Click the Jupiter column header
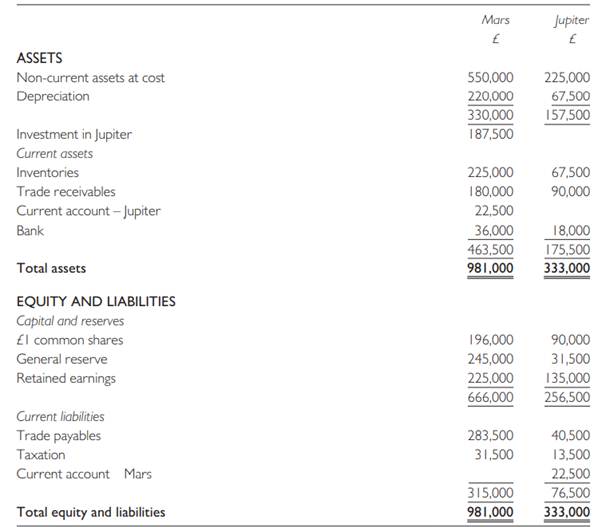 point(572,19)
